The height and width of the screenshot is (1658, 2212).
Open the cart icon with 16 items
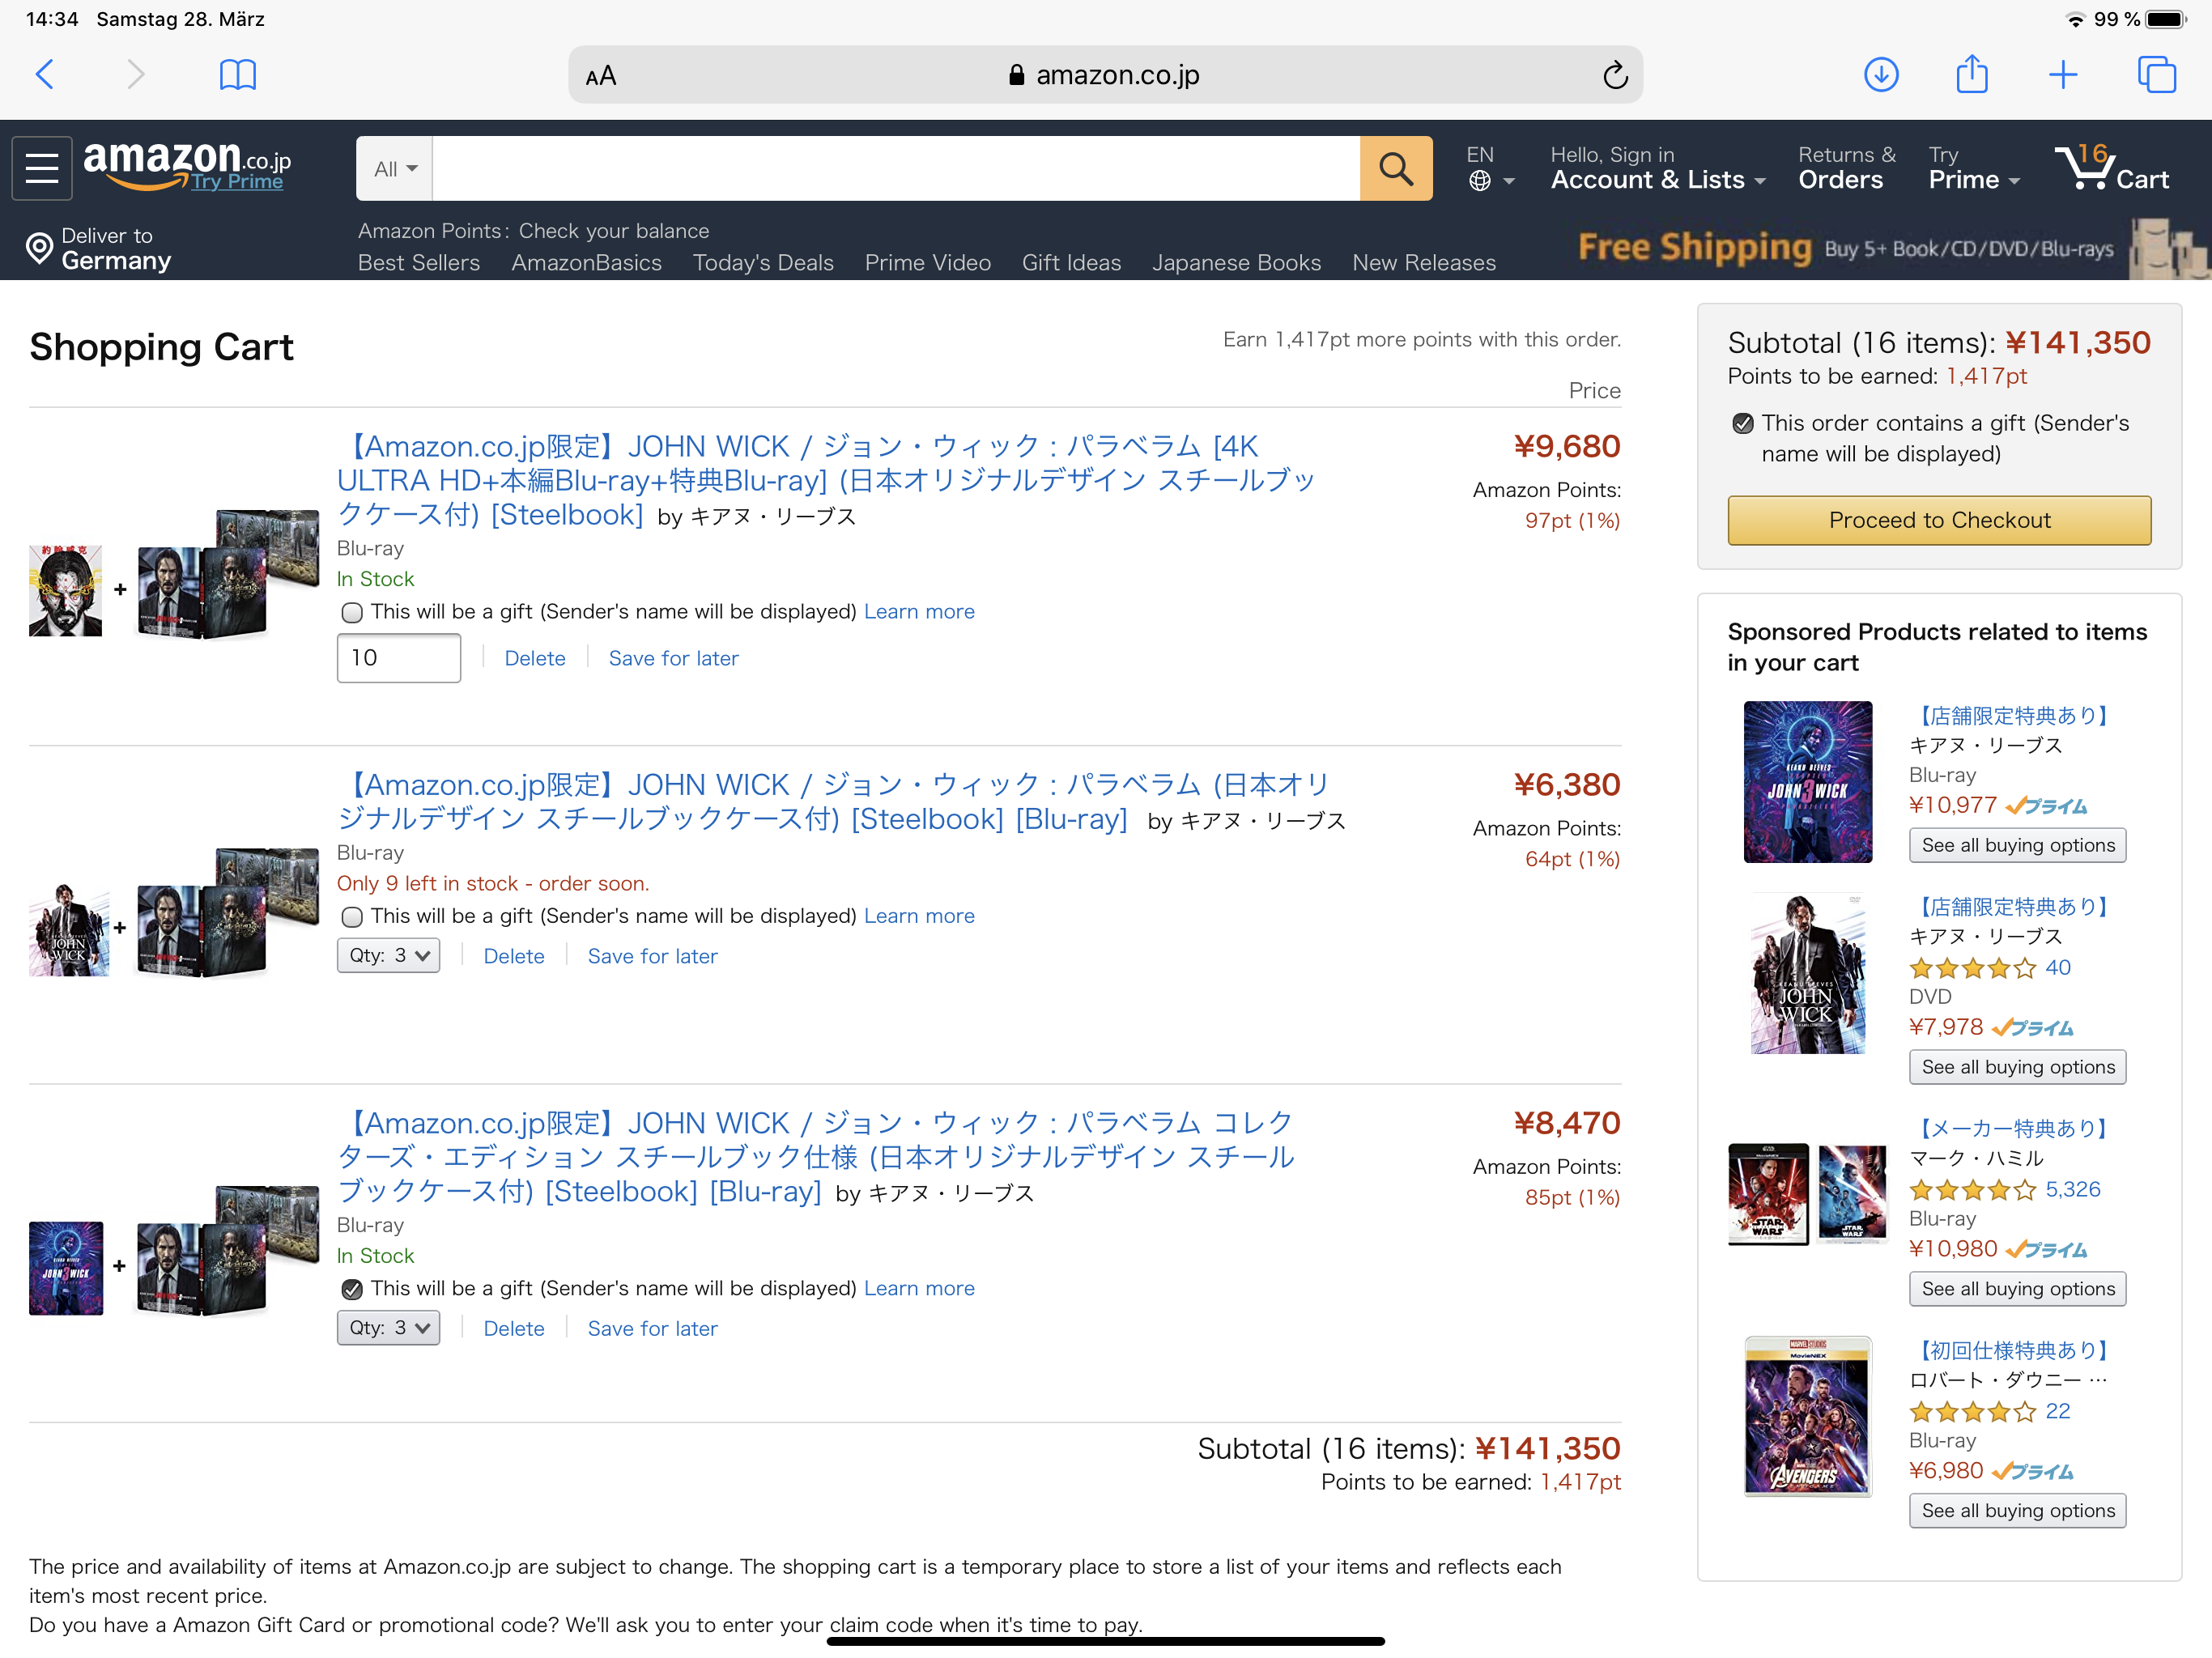(x=2111, y=168)
